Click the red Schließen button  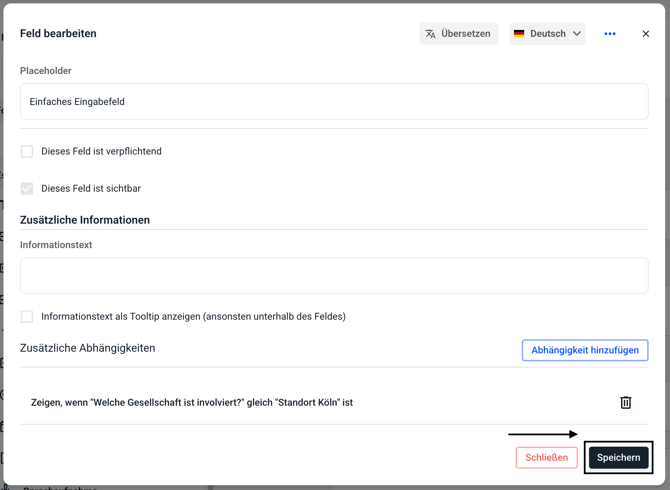pyautogui.click(x=546, y=458)
